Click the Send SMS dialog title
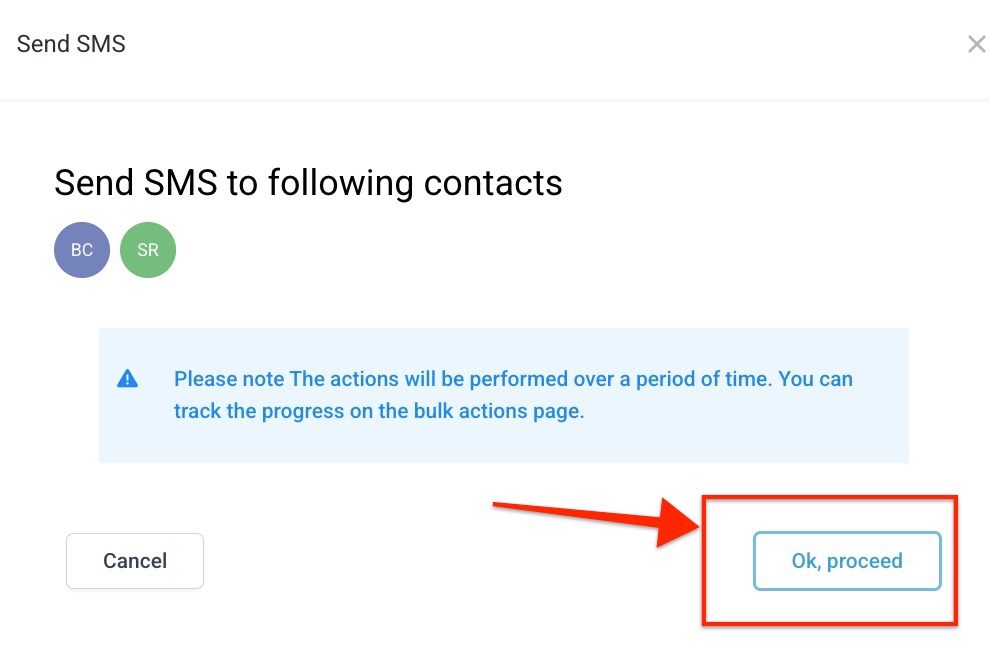The image size is (990, 668). pos(71,44)
